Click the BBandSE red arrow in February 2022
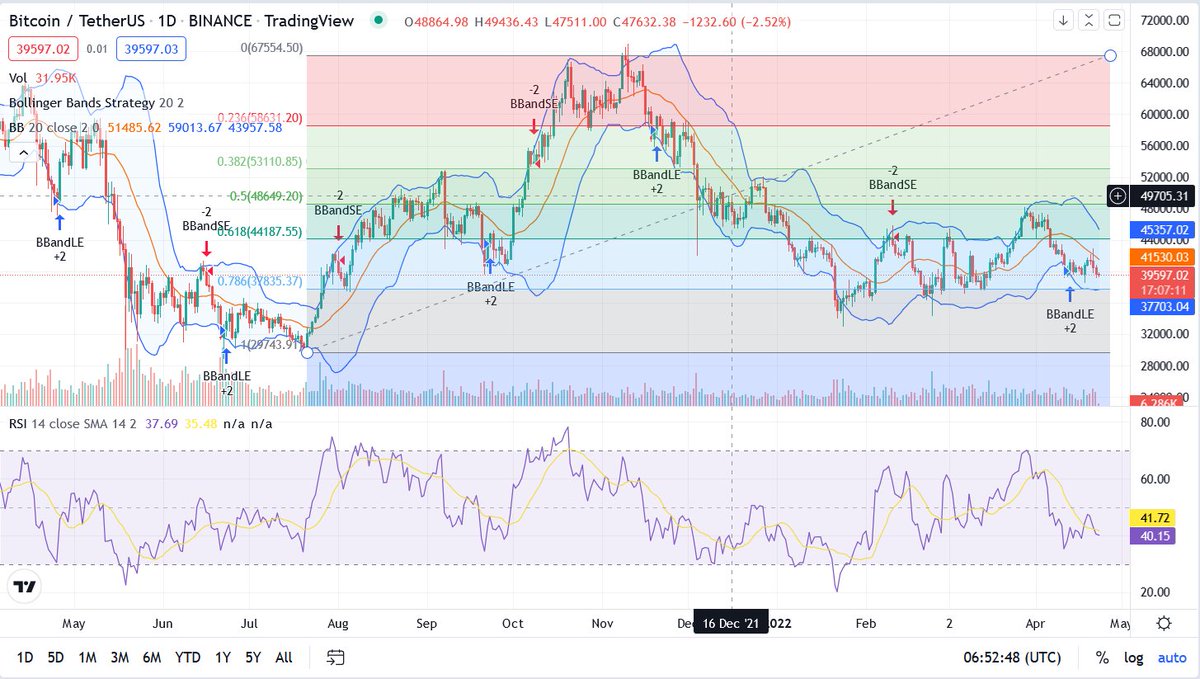The image size is (1200, 679). (892, 206)
